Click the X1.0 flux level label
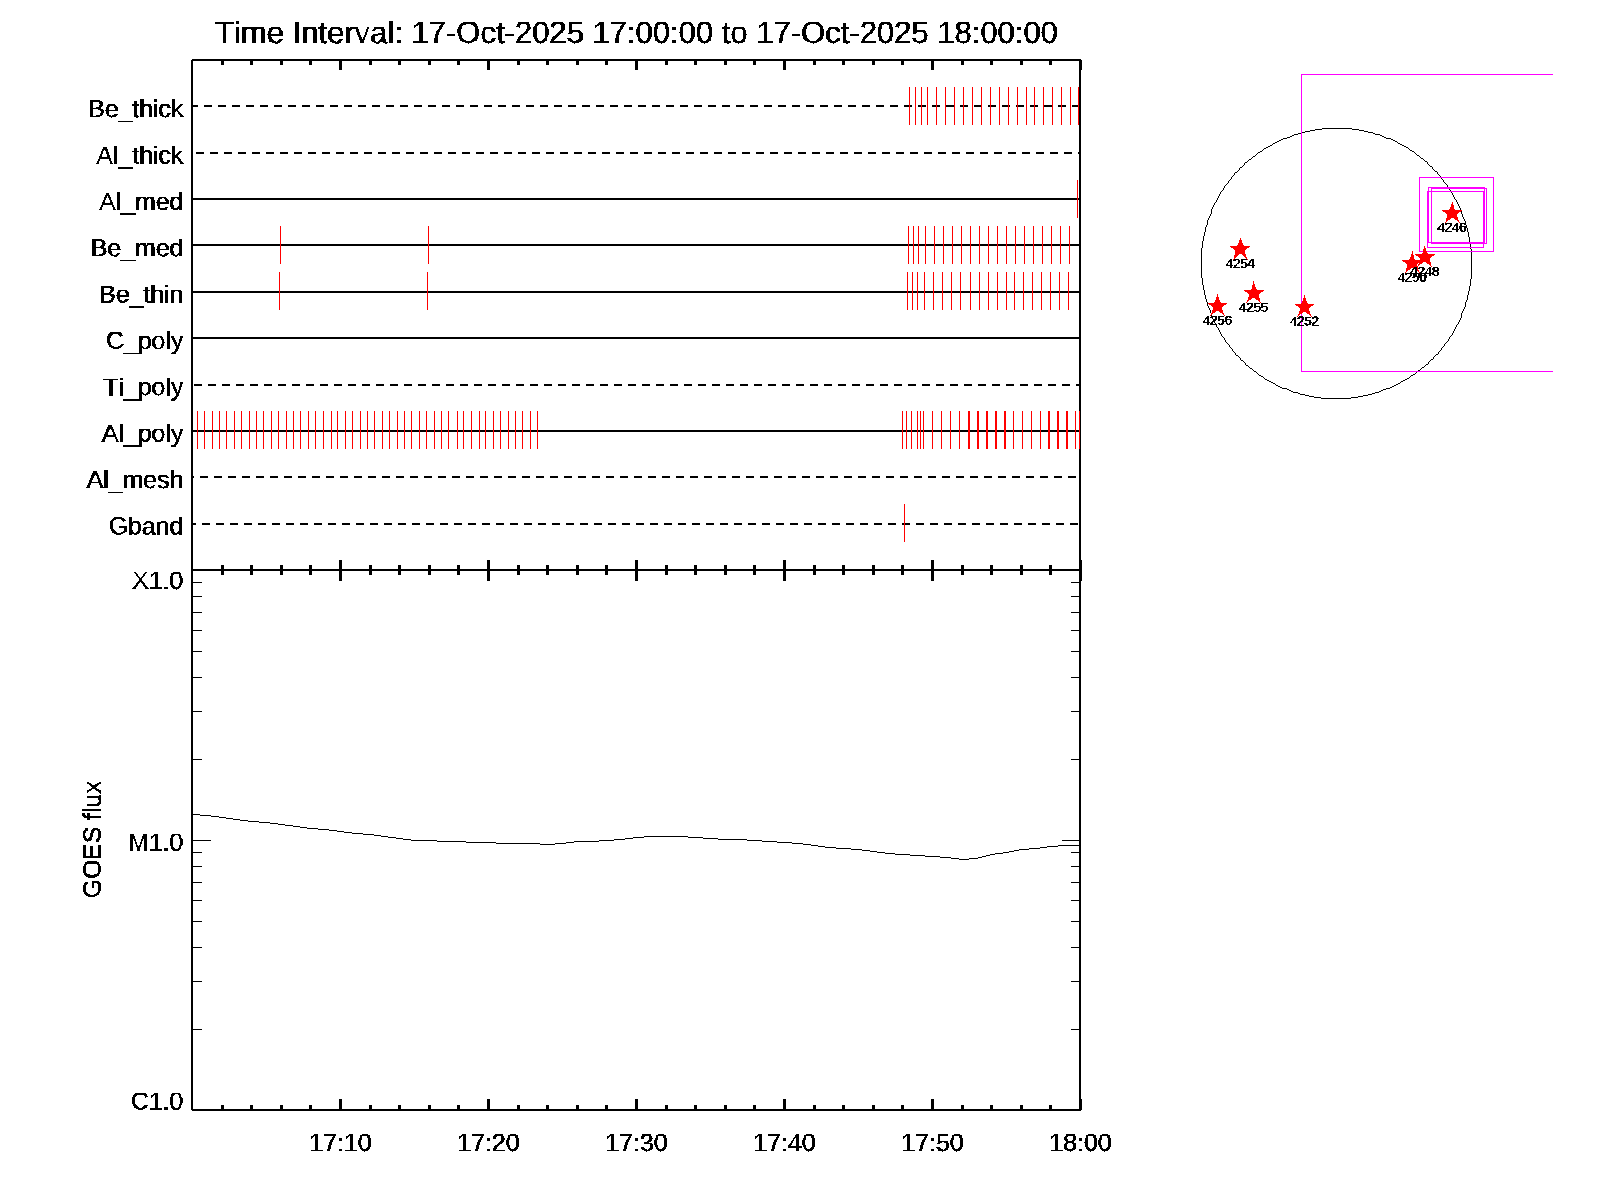Viewport: 1600px width, 1200px height. (x=157, y=581)
